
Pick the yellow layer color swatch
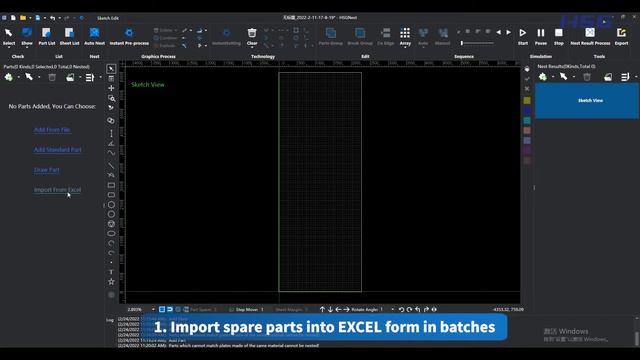coord(527,100)
